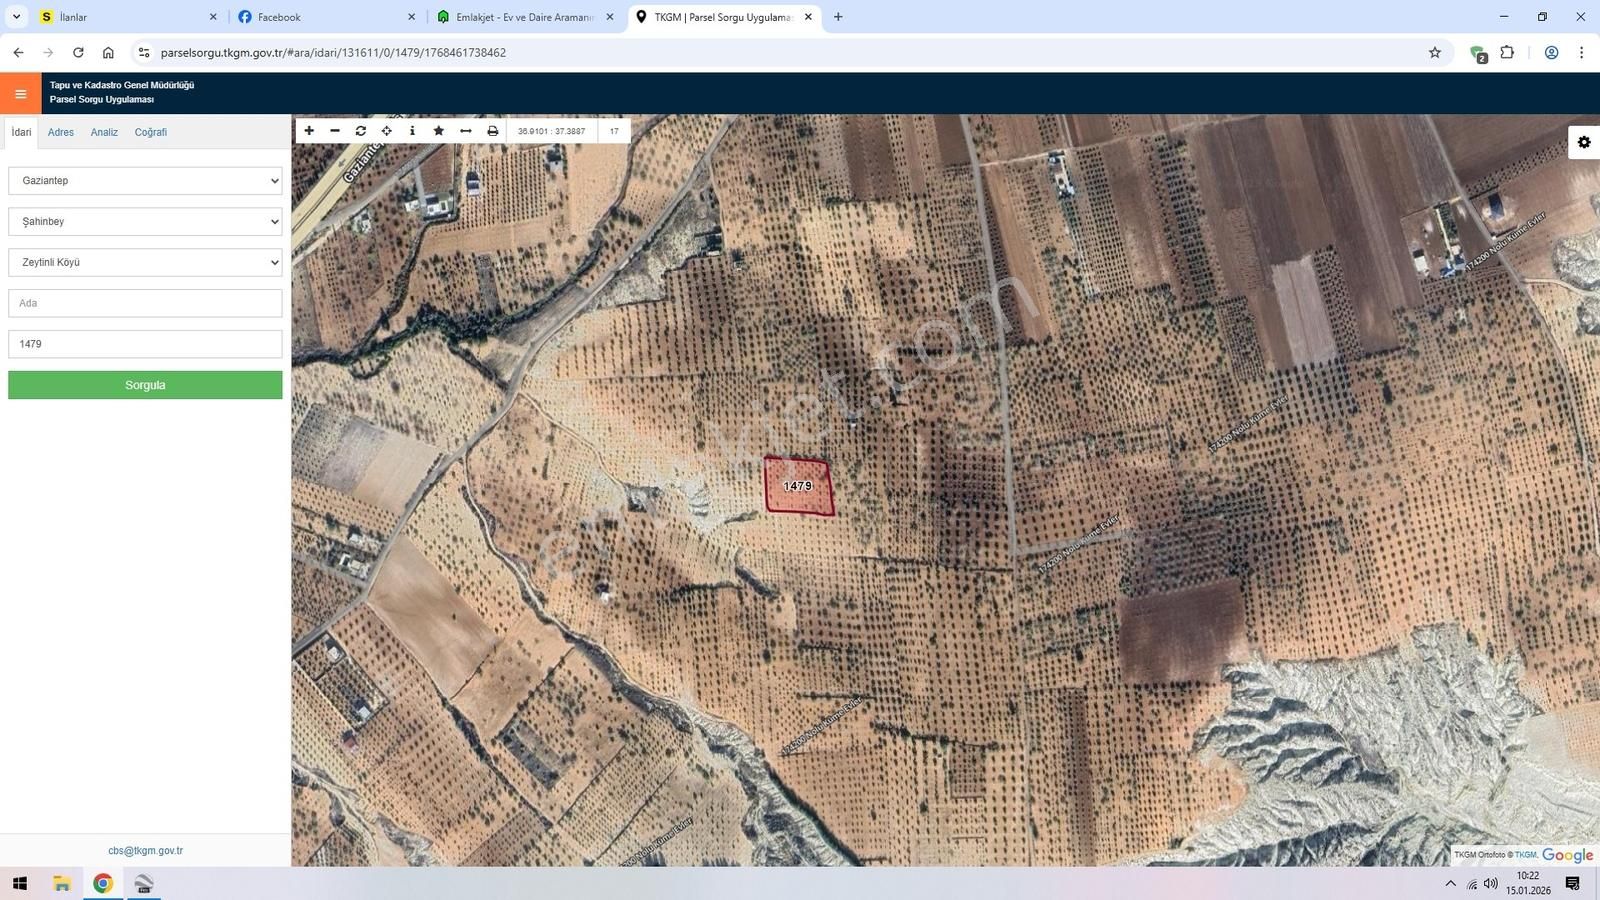This screenshot has height=900, width=1600.
Task: Refresh the map view
Action: tap(361, 131)
